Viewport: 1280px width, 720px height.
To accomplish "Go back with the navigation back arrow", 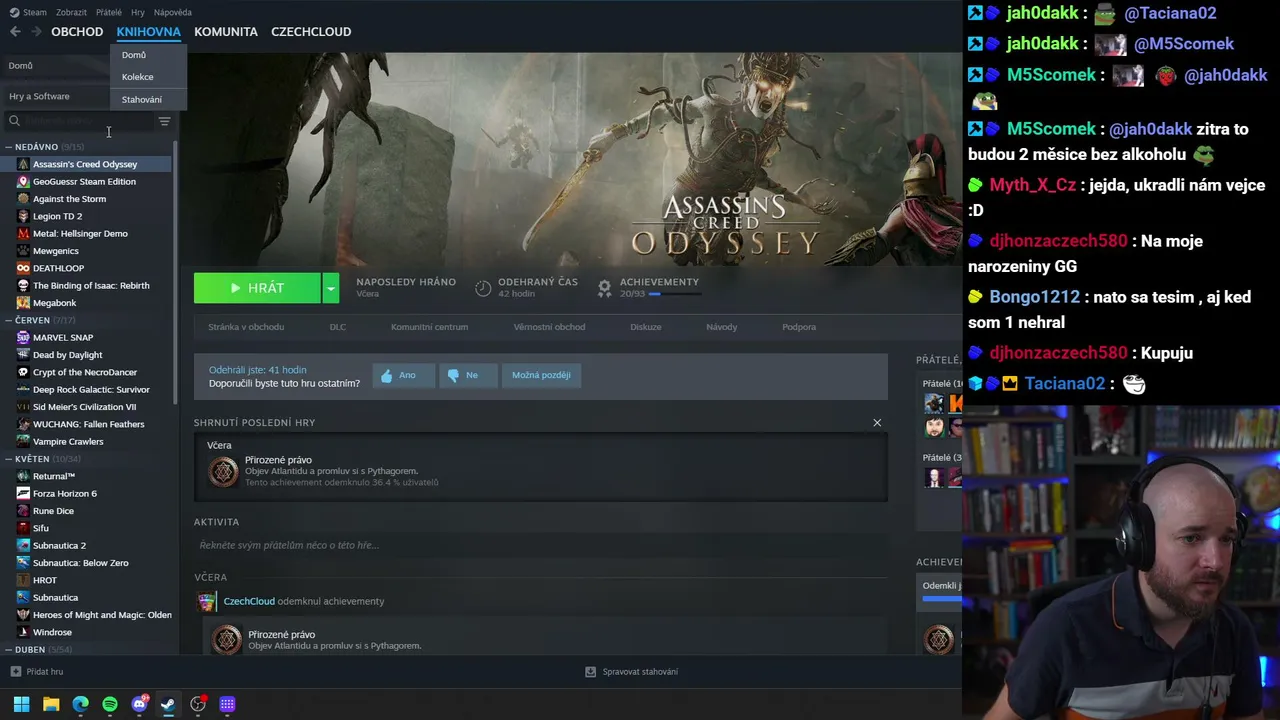I will 15,32.
